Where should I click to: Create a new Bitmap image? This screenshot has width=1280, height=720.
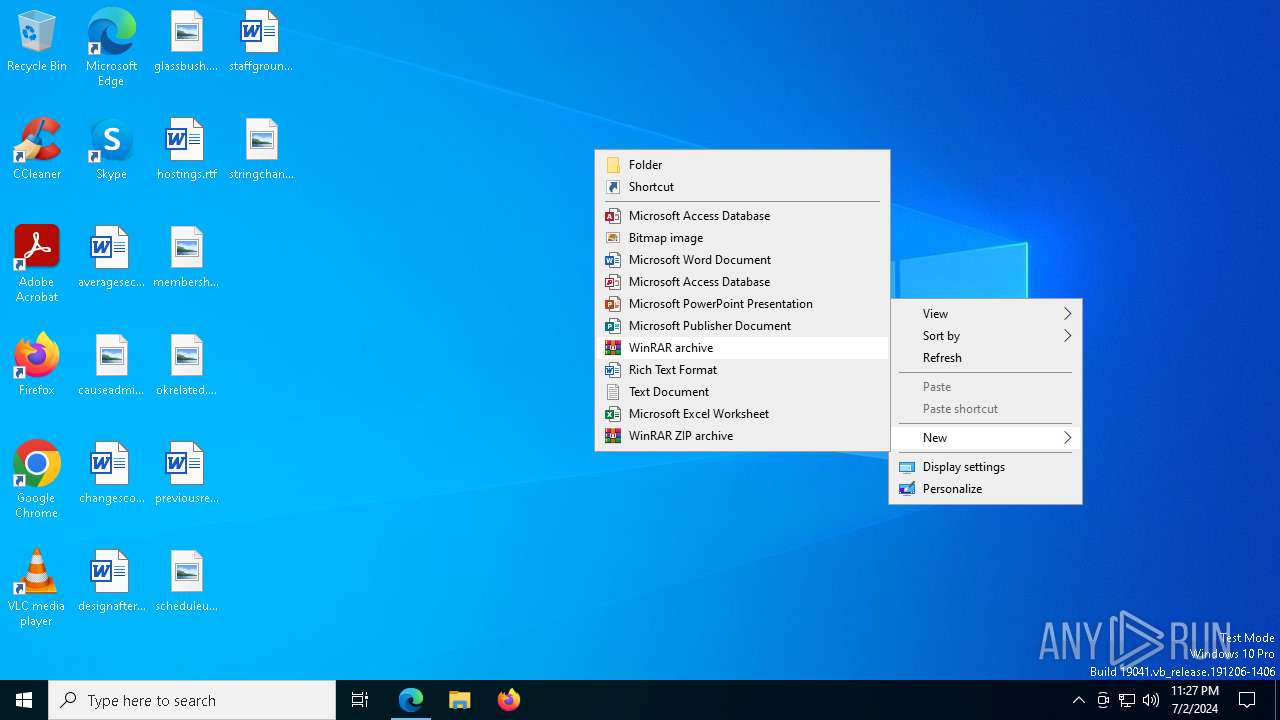click(x=742, y=238)
